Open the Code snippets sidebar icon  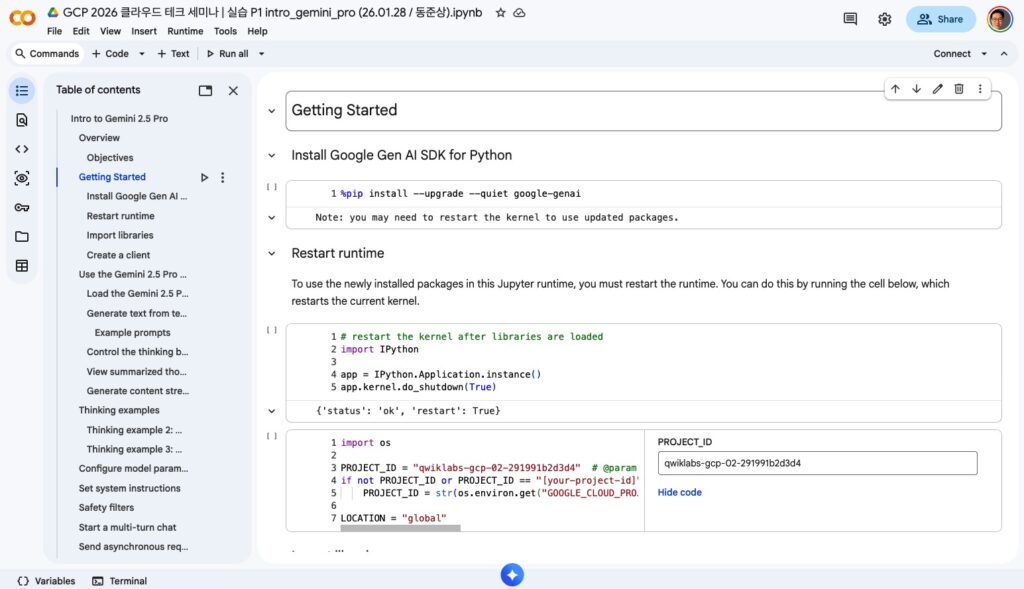[x=22, y=149]
